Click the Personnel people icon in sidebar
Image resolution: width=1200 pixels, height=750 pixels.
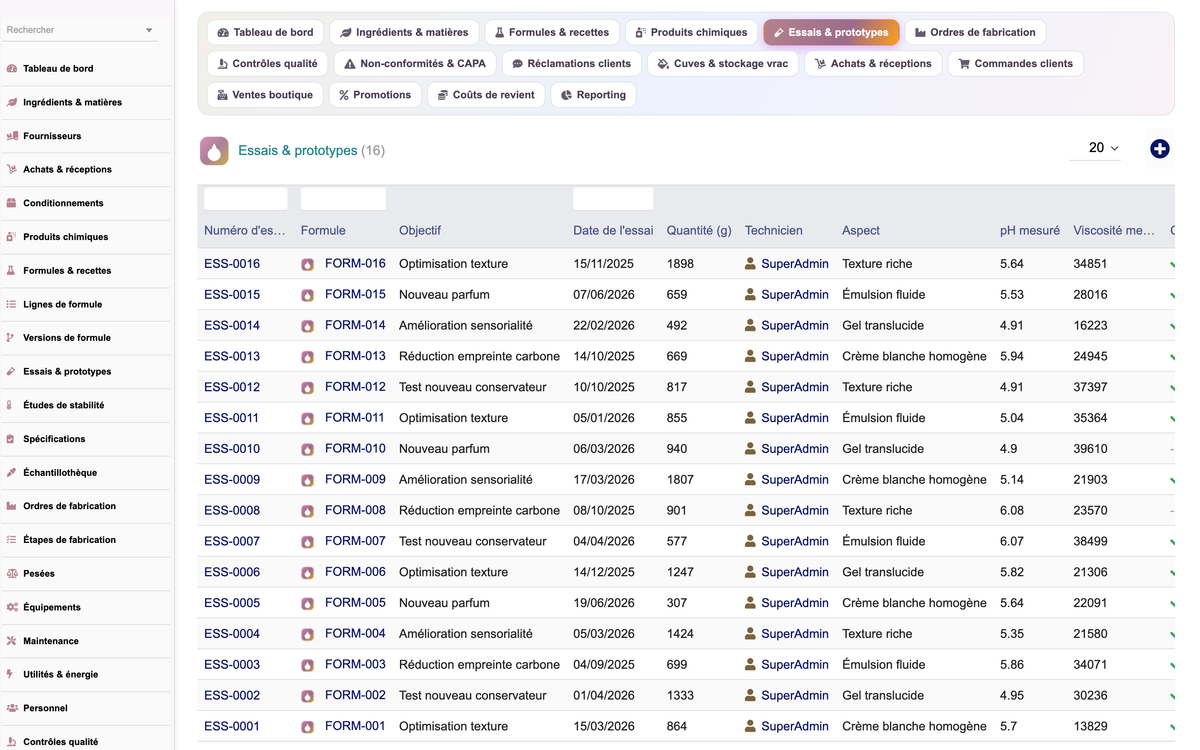pyautogui.click(x=12, y=708)
